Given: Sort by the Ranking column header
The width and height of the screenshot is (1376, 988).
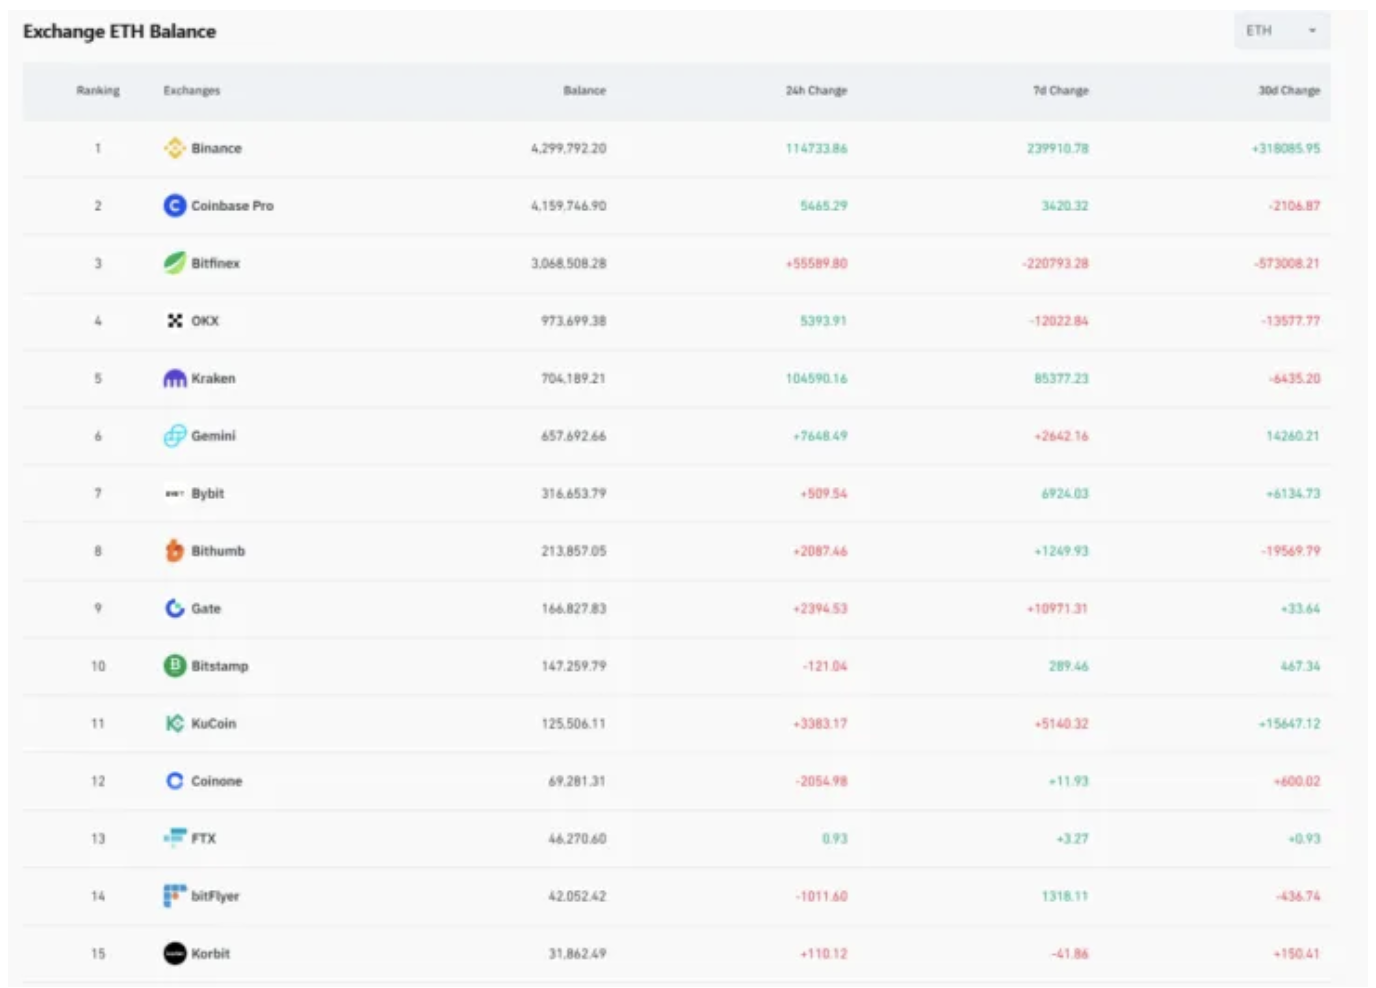Looking at the screenshot, I should [x=98, y=91].
